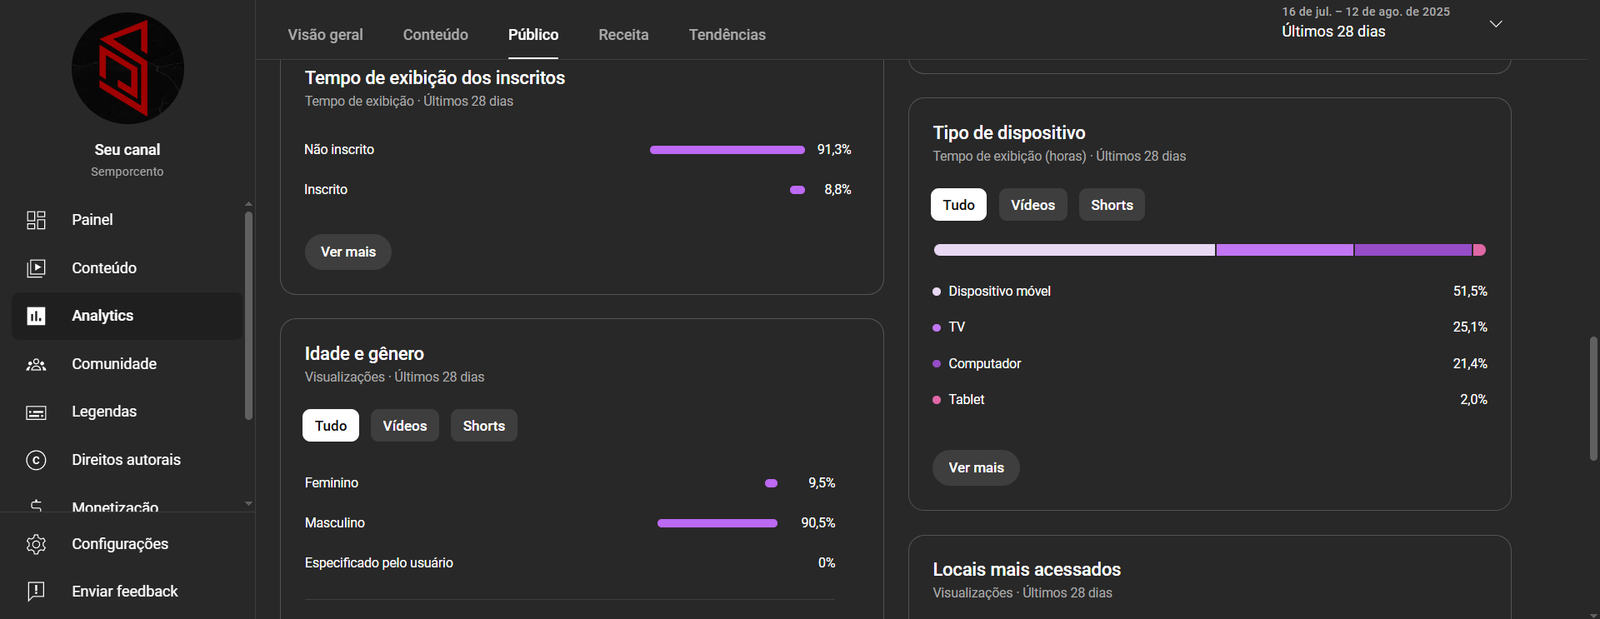Open the Tendências tab
Image resolution: width=1600 pixels, height=619 pixels.
click(x=727, y=35)
